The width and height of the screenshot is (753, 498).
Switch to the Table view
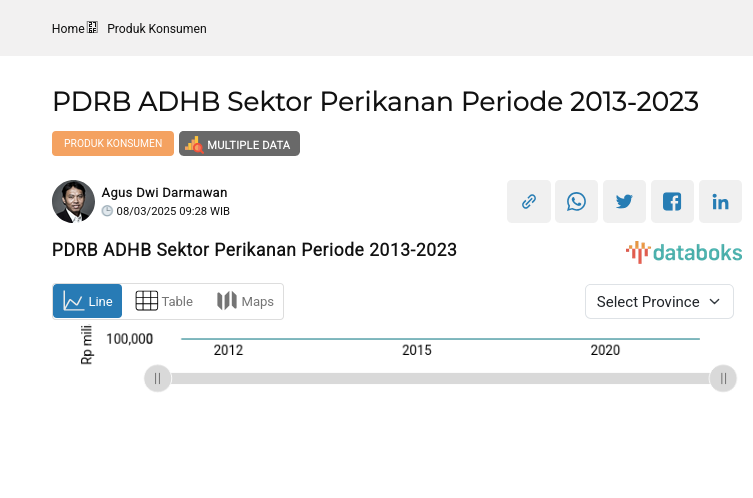(164, 301)
